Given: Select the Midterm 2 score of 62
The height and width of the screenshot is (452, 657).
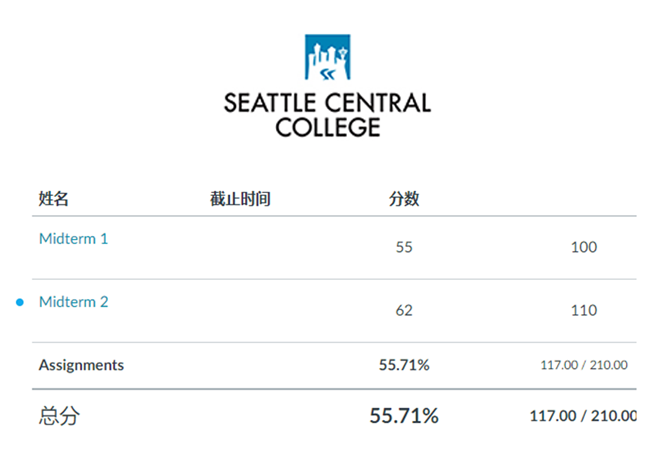Looking at the screenshot, I should tap(404, 310).
